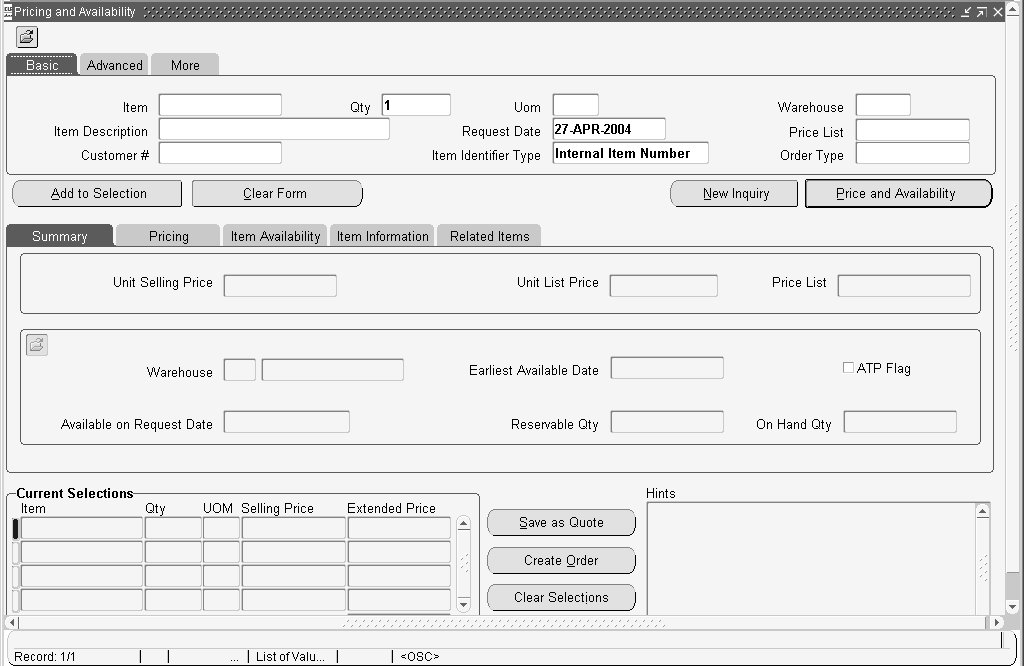Click the Item Identifier Type field
The height and width of the screenshot is (666, 1024).
[x=630, y=153]
